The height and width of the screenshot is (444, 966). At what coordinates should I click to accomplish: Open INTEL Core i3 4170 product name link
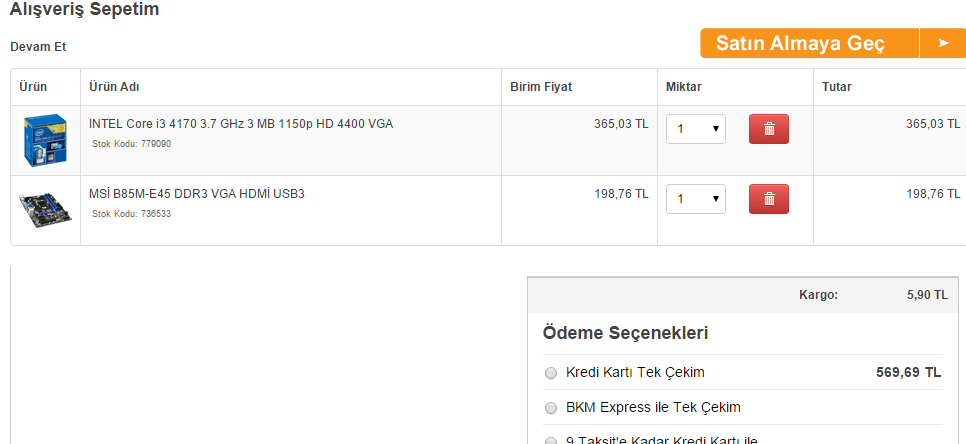pyautogui.click(x=241, y=124)
